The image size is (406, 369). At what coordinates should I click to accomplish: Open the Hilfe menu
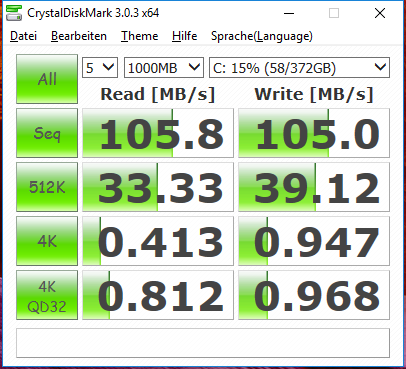[184, 36]
